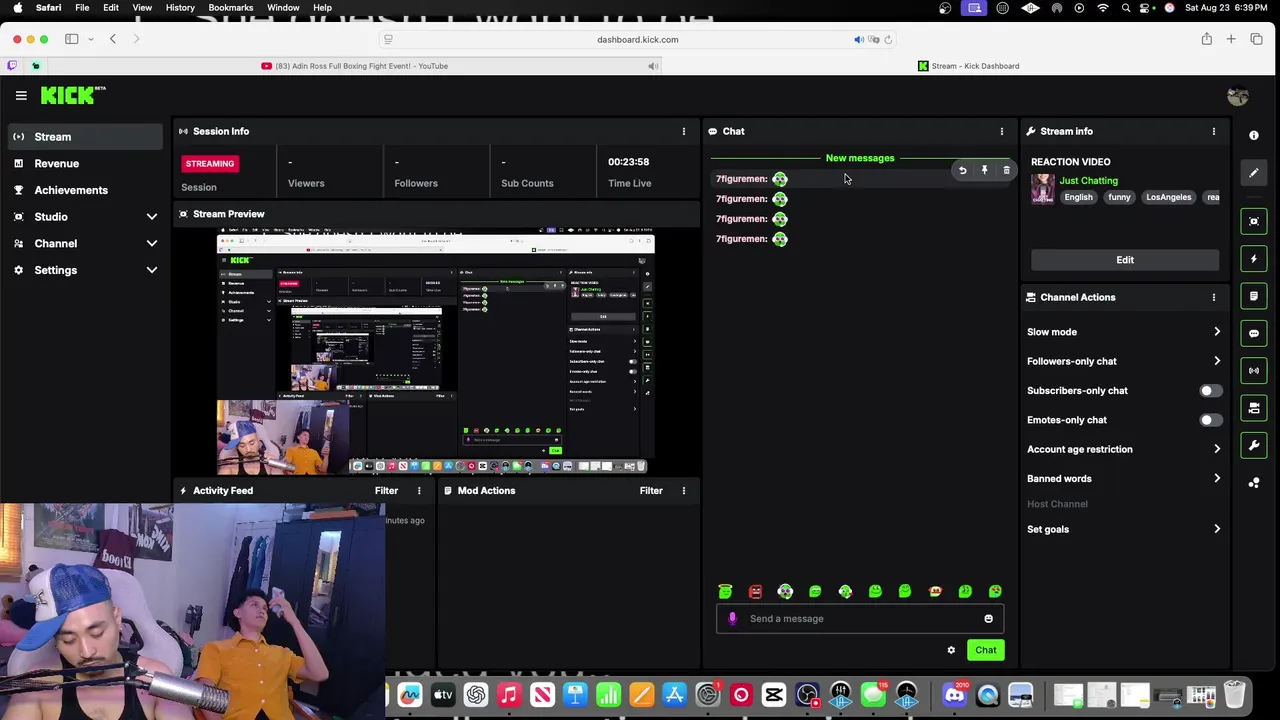Open Mod Actions Filter dropdown
The image size is (1280, 720).
(651, 491)
